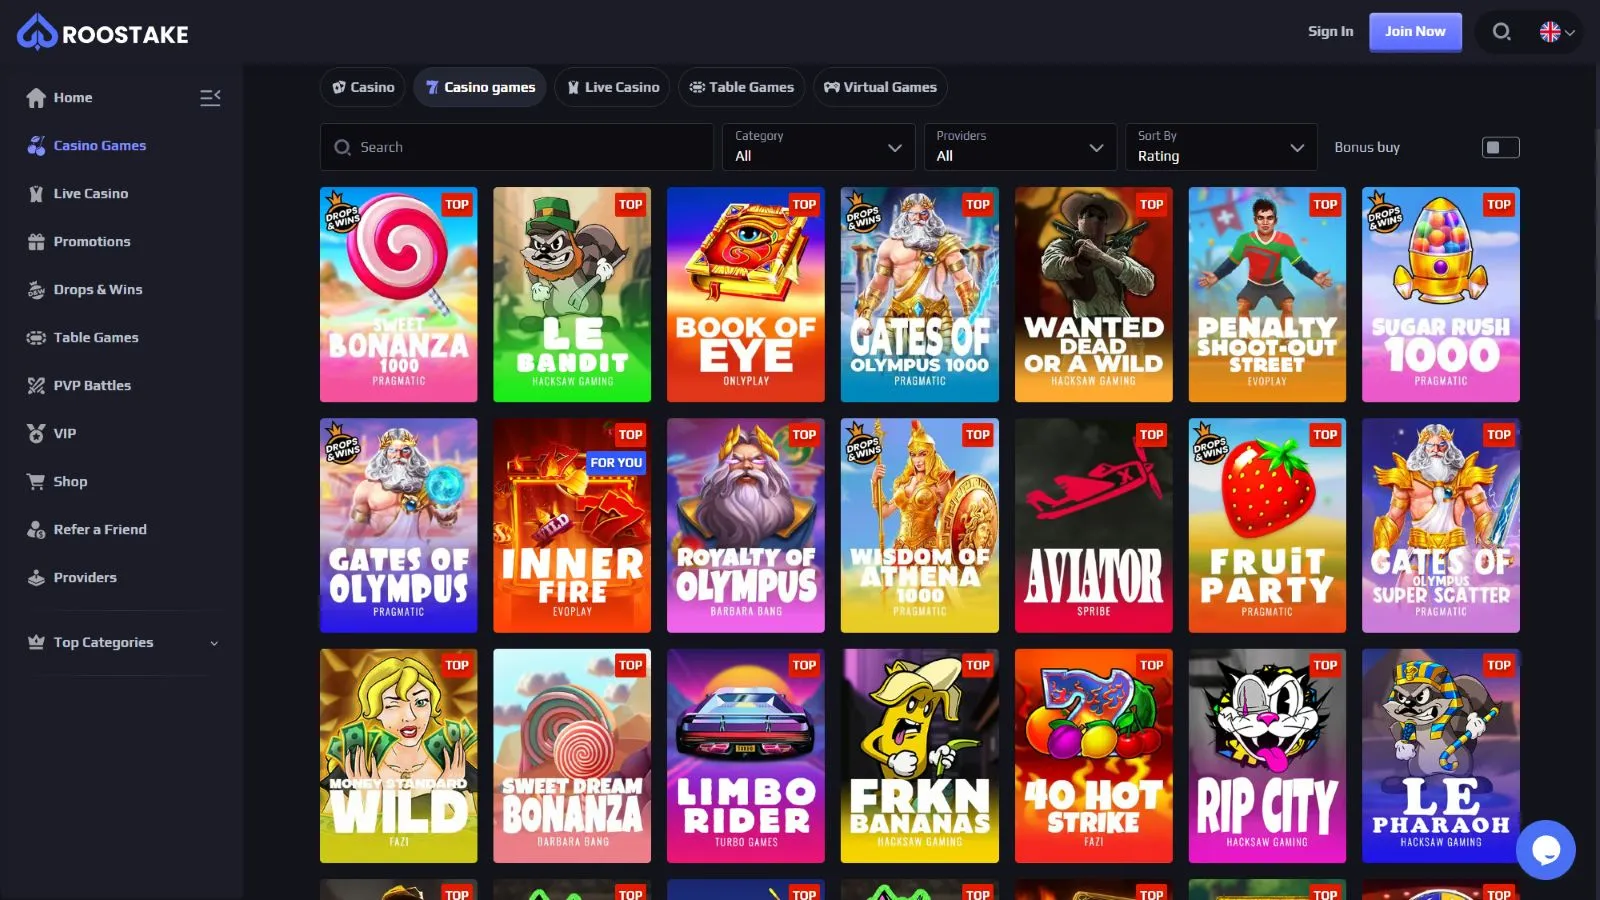Viewport: 1600px width, 900px height.
Task: Change the Sort By Rating dropdown
Action: pyautogui.click(x=1220, y=147)
